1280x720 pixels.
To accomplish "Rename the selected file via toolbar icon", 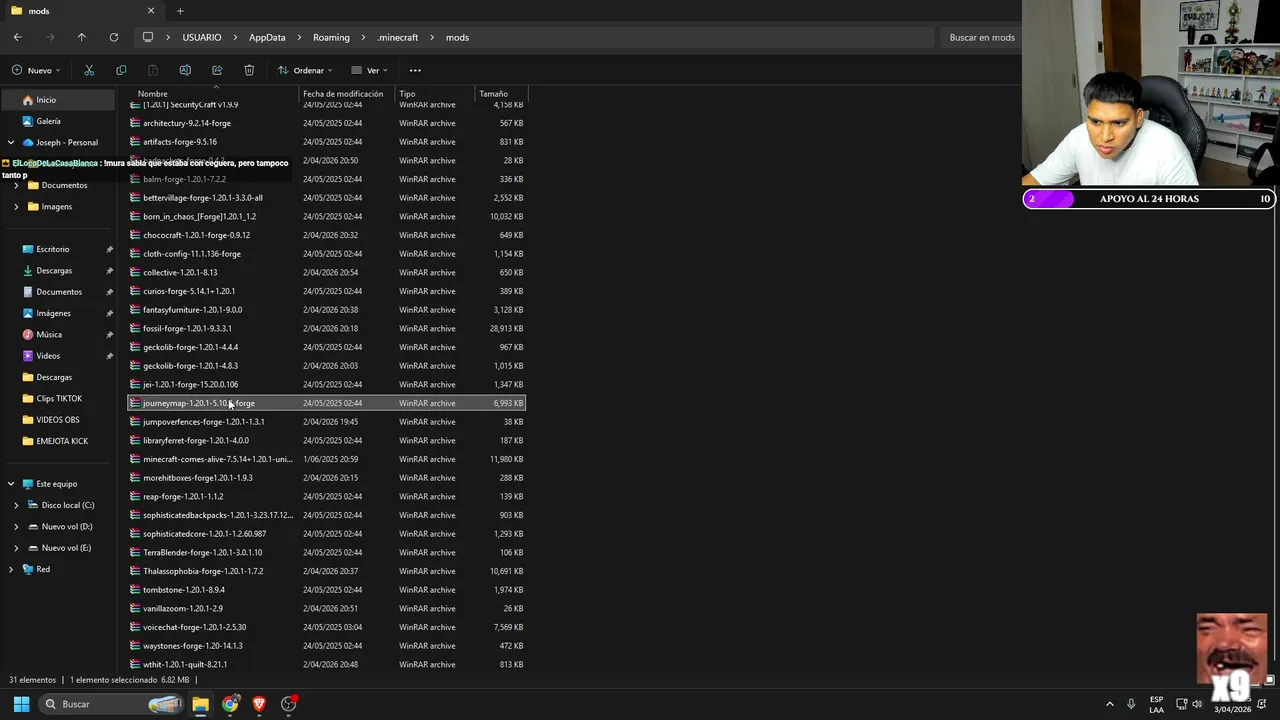I will click(185, 70).
